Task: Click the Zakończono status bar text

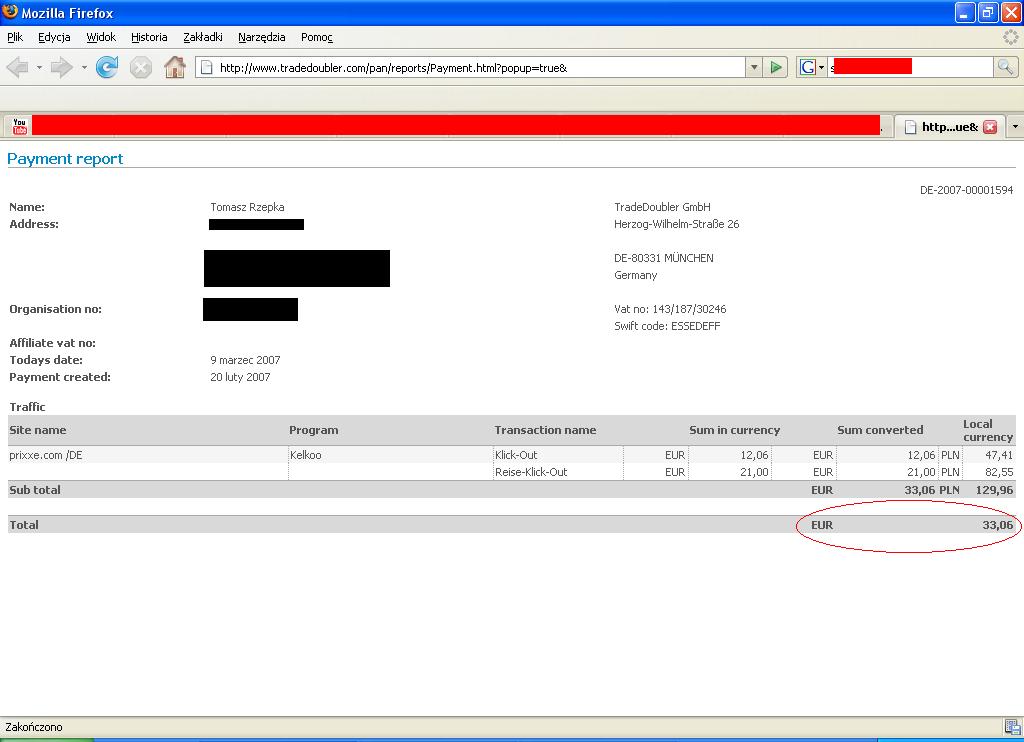Action: click(34, 727)
